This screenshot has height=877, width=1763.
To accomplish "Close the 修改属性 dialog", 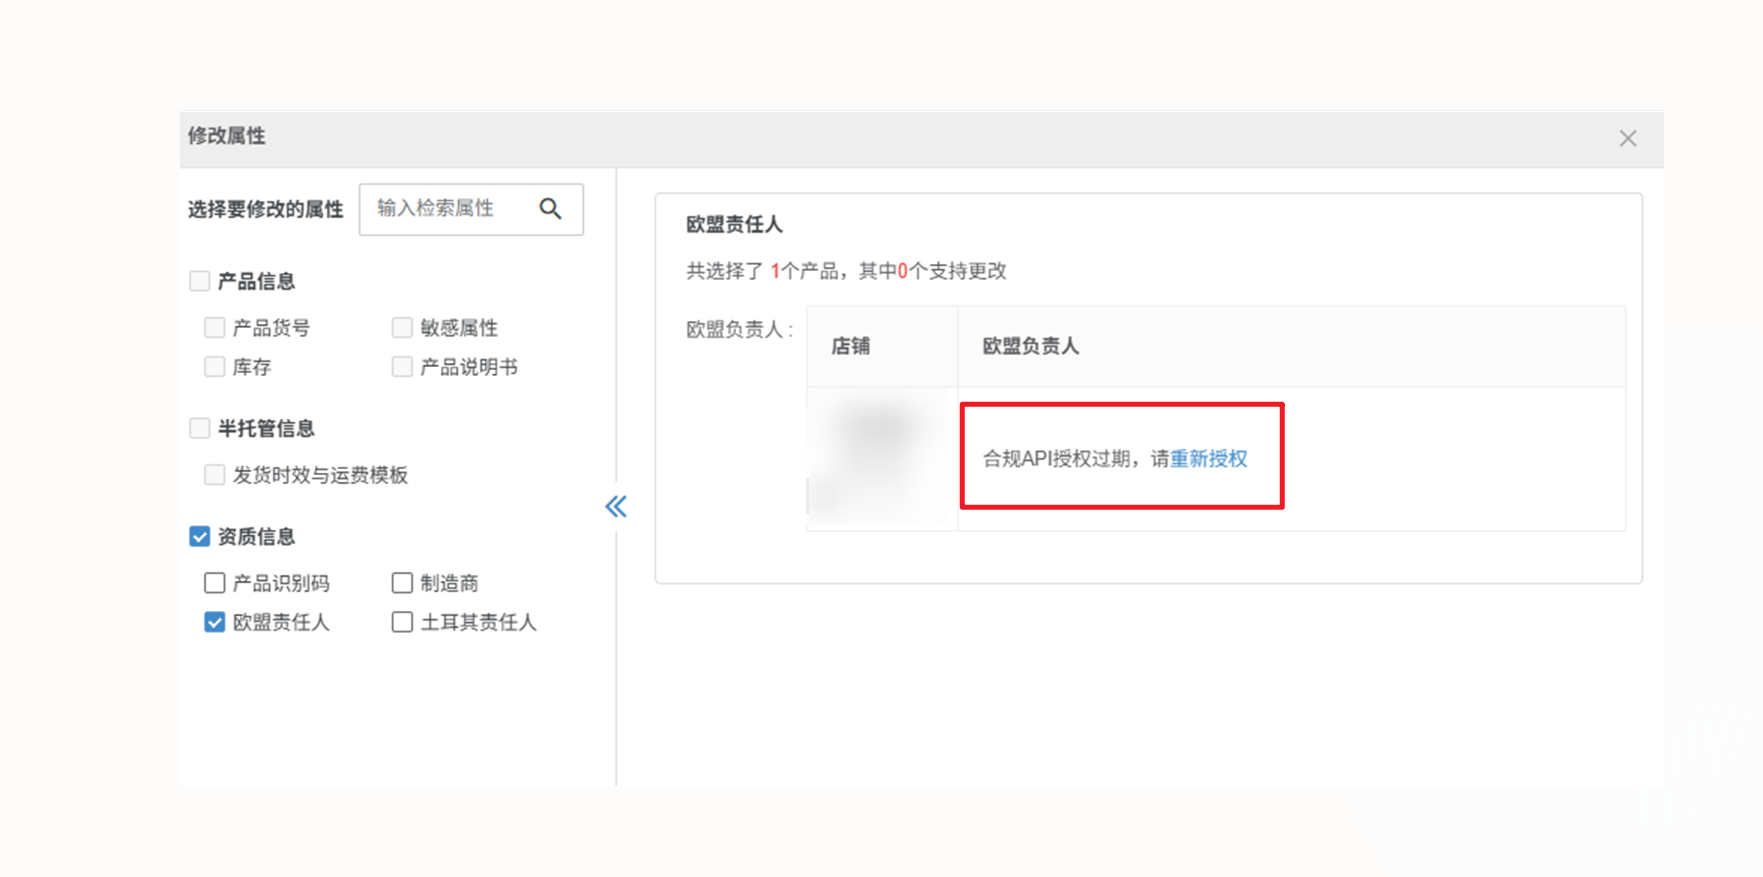I will (1627, 139).
